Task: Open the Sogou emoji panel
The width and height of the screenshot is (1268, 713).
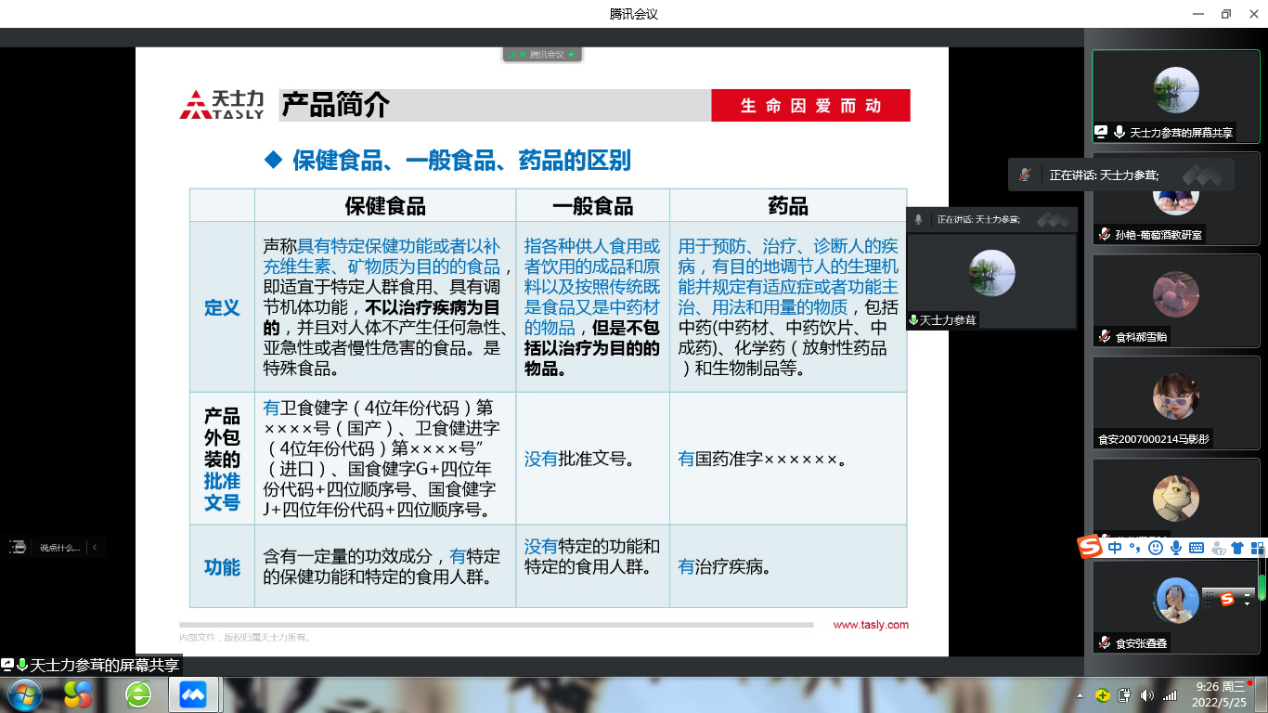Action: 1155,548
